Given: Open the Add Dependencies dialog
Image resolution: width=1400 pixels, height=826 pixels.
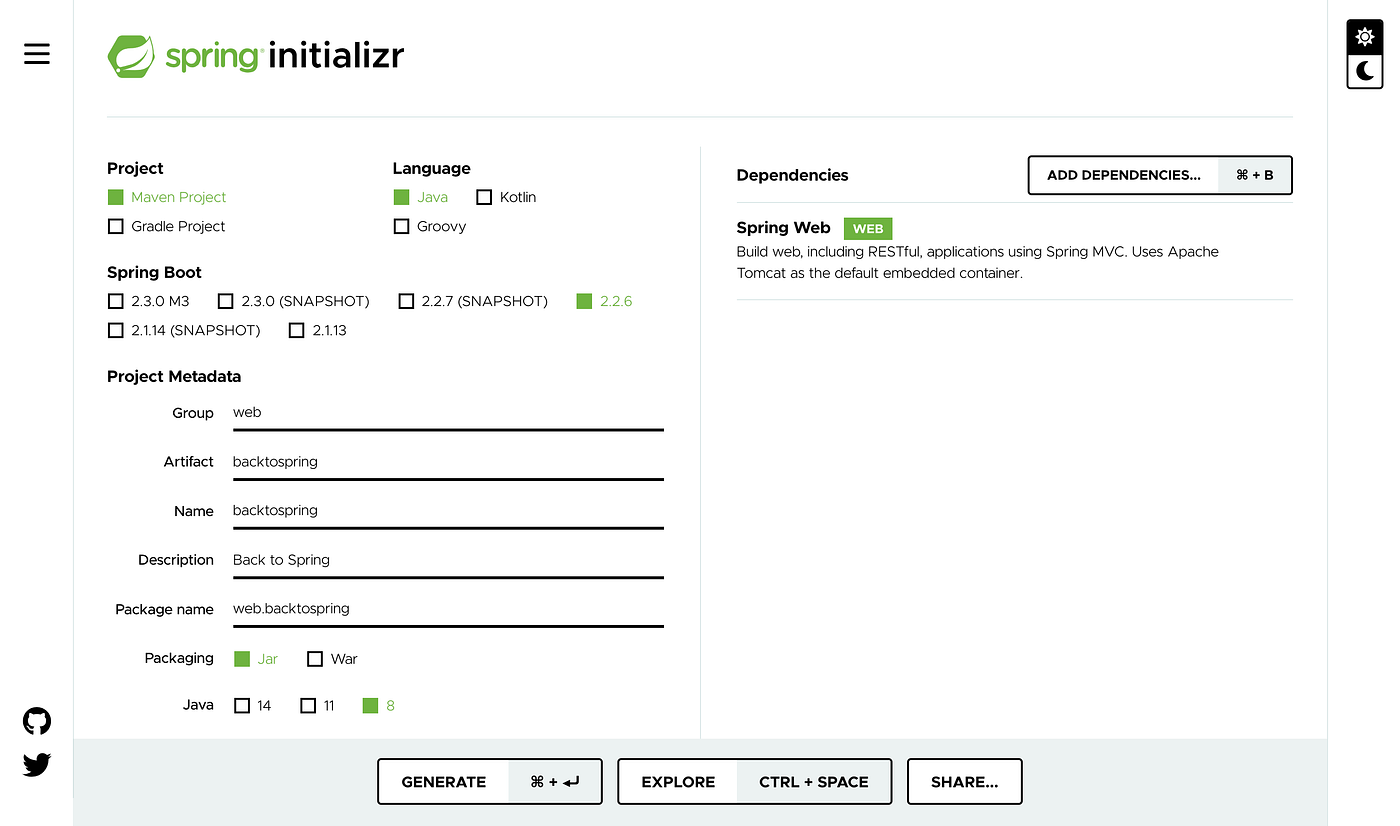Looking at the screenshot, I should click(x=1122, y=175).
